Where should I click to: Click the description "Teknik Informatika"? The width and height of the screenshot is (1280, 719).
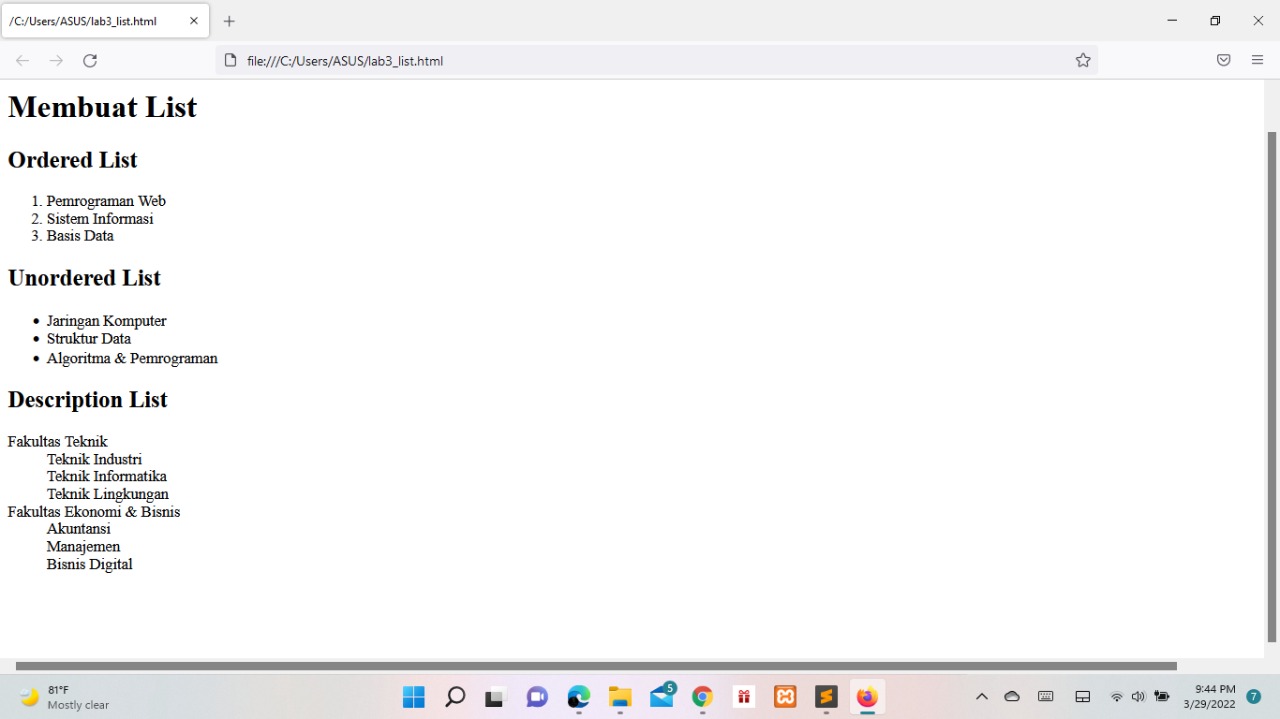pyautogui.click(x=107, y=477)
